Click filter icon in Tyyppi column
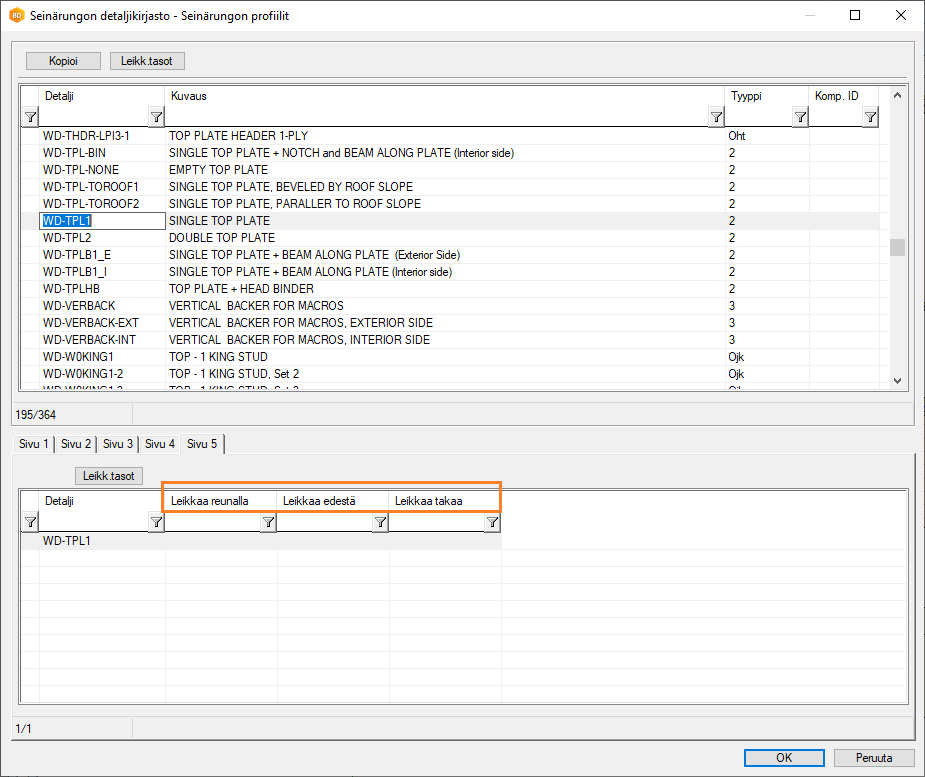This screenshot has height=777, width=925. tap(800, 118)
